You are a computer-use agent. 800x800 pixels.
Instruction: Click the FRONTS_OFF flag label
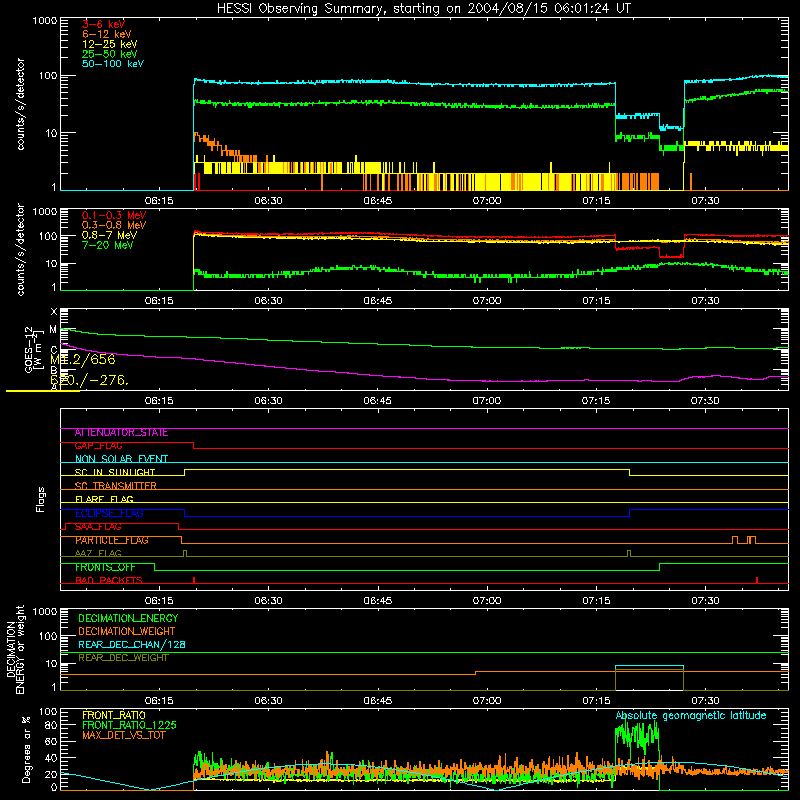pyautogui.click(x=105, y=567)
